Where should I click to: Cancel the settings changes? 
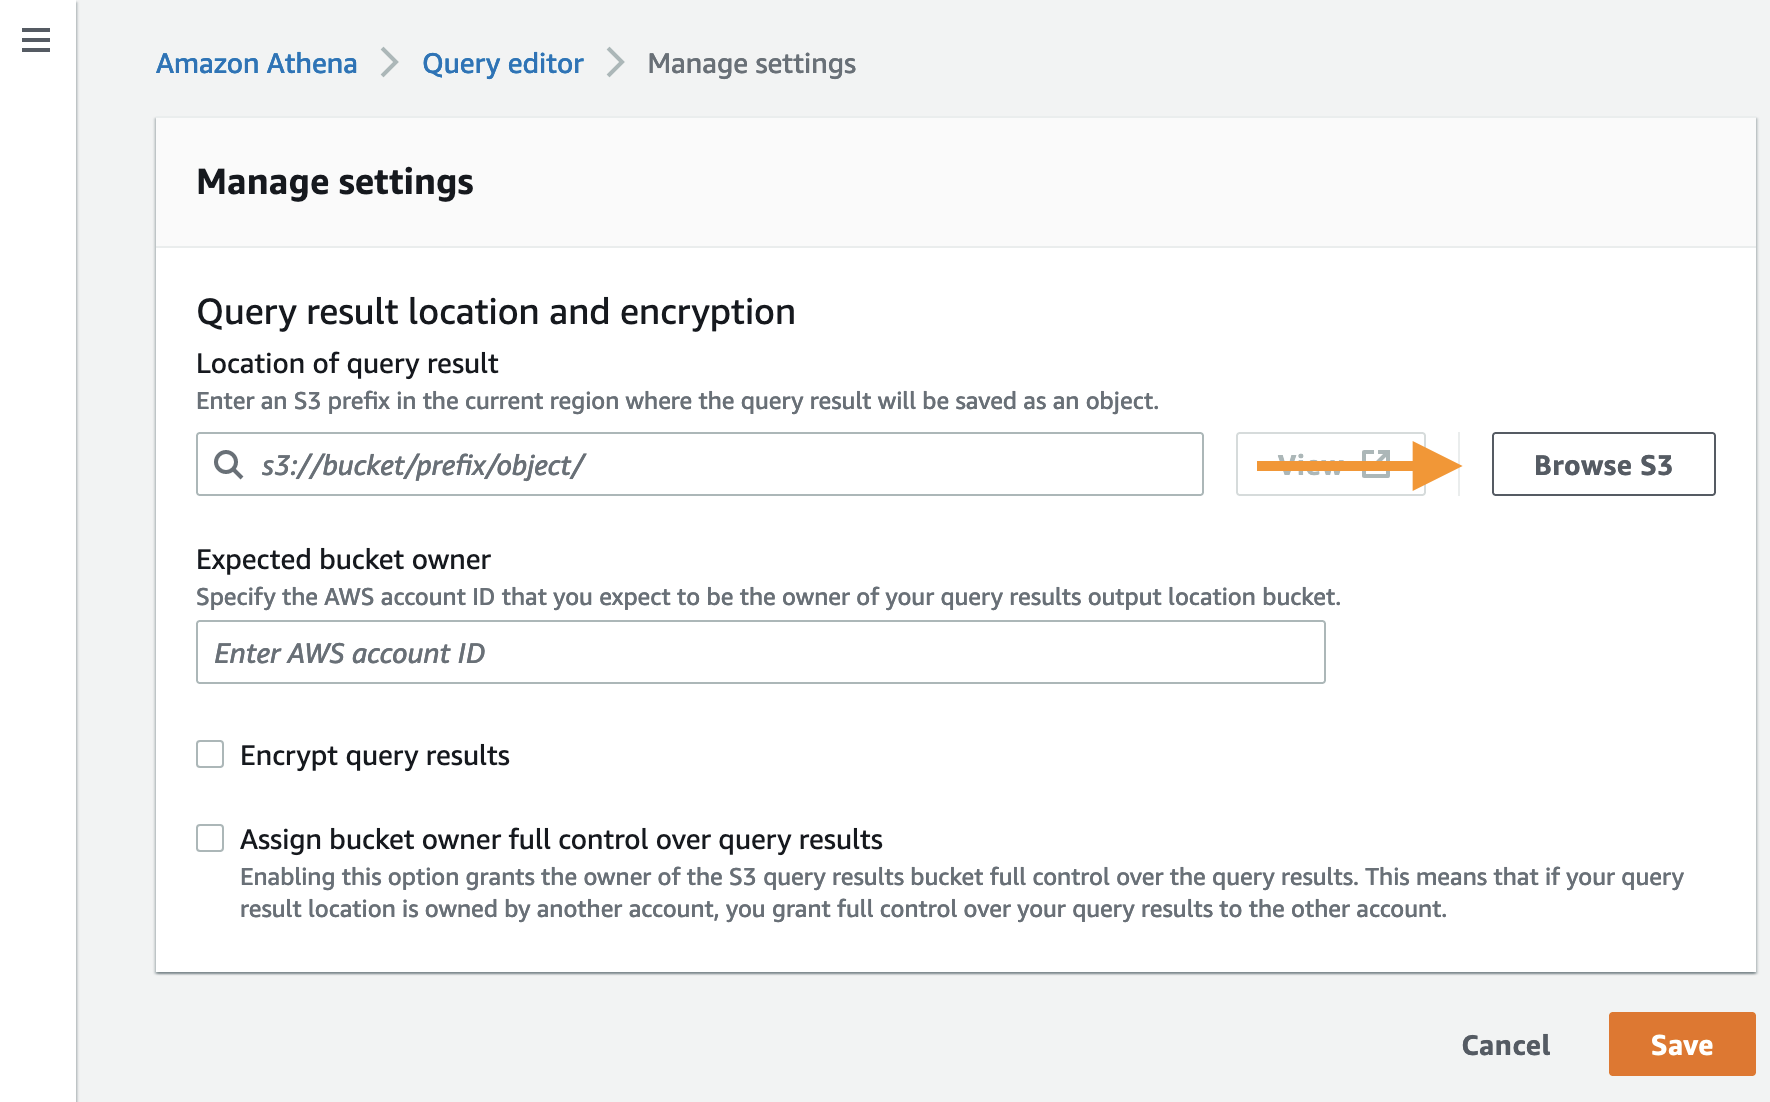pyautogui.click(x=1505, y=1045)
